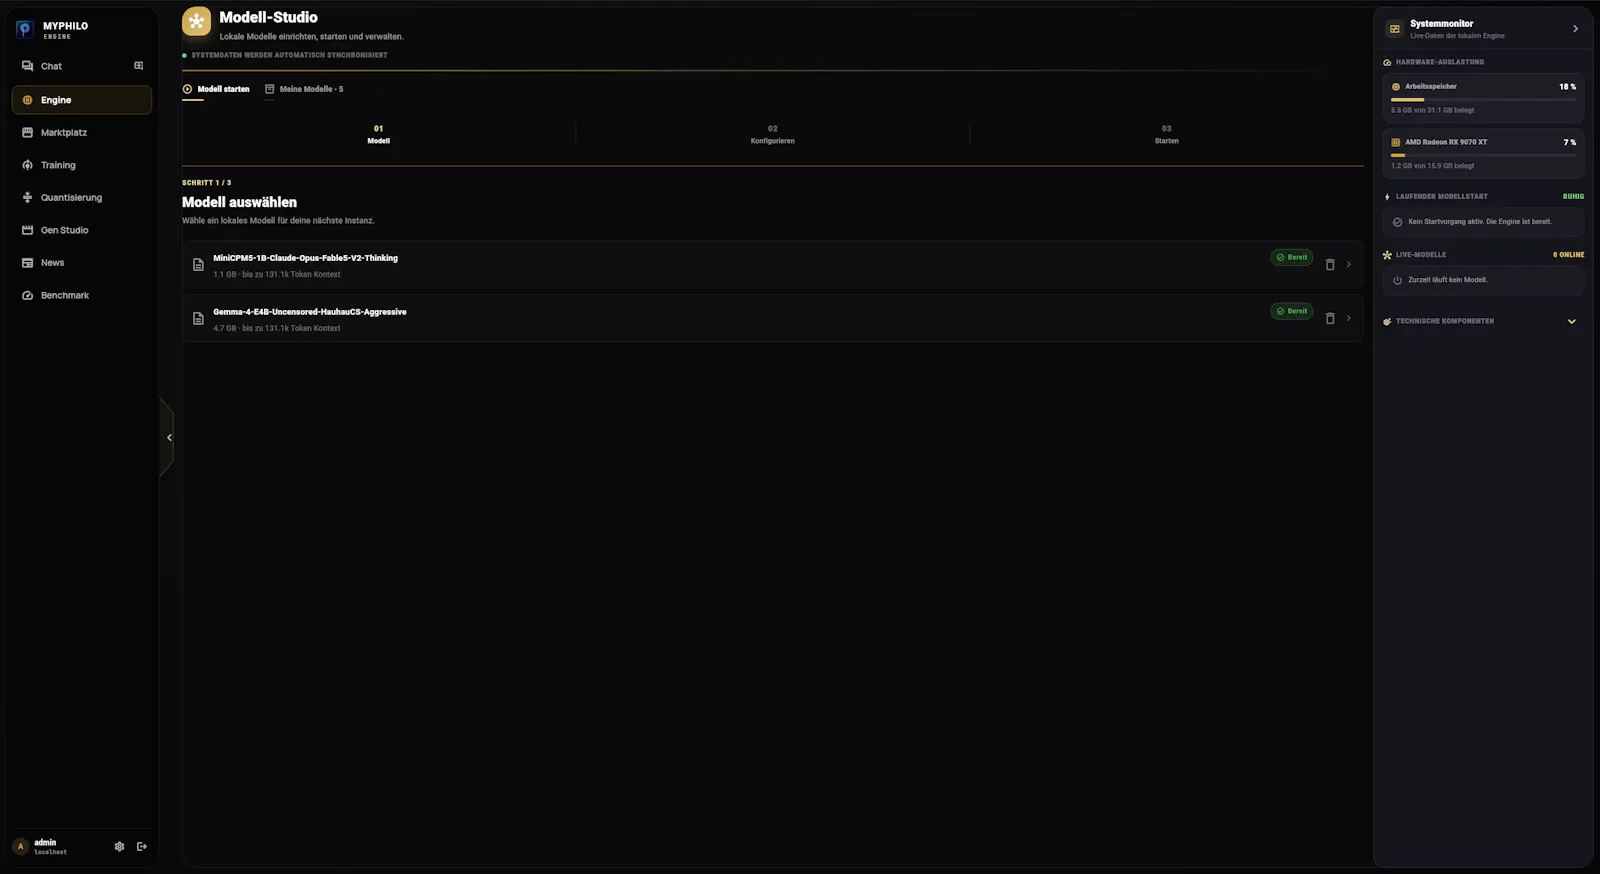Image resolution: width=1600 pixels, height=874 pixels.
Task: Expand Technische Komponenten section
Action: [1572, 322]
